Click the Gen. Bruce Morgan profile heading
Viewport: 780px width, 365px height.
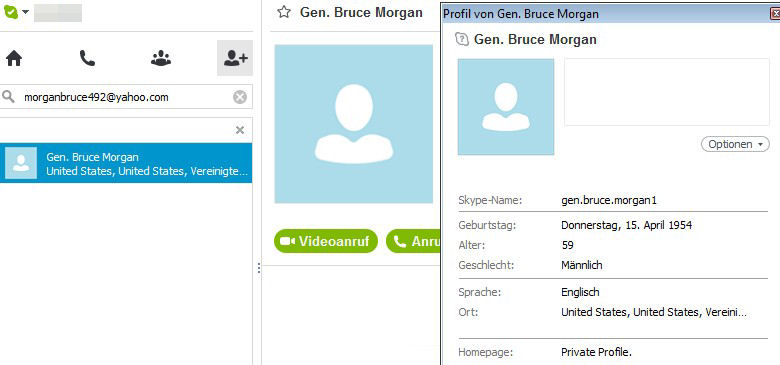(535, 39)
